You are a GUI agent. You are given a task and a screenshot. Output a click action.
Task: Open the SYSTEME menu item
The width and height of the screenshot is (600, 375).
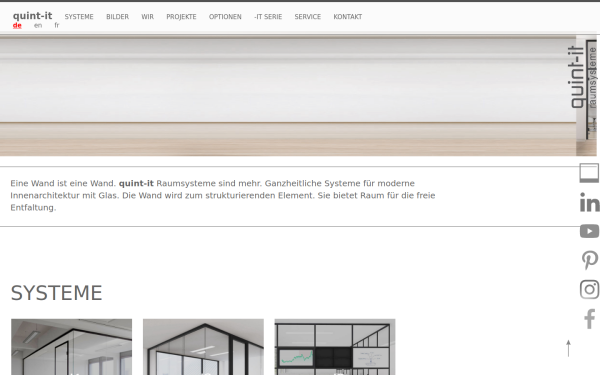point(79,17)
